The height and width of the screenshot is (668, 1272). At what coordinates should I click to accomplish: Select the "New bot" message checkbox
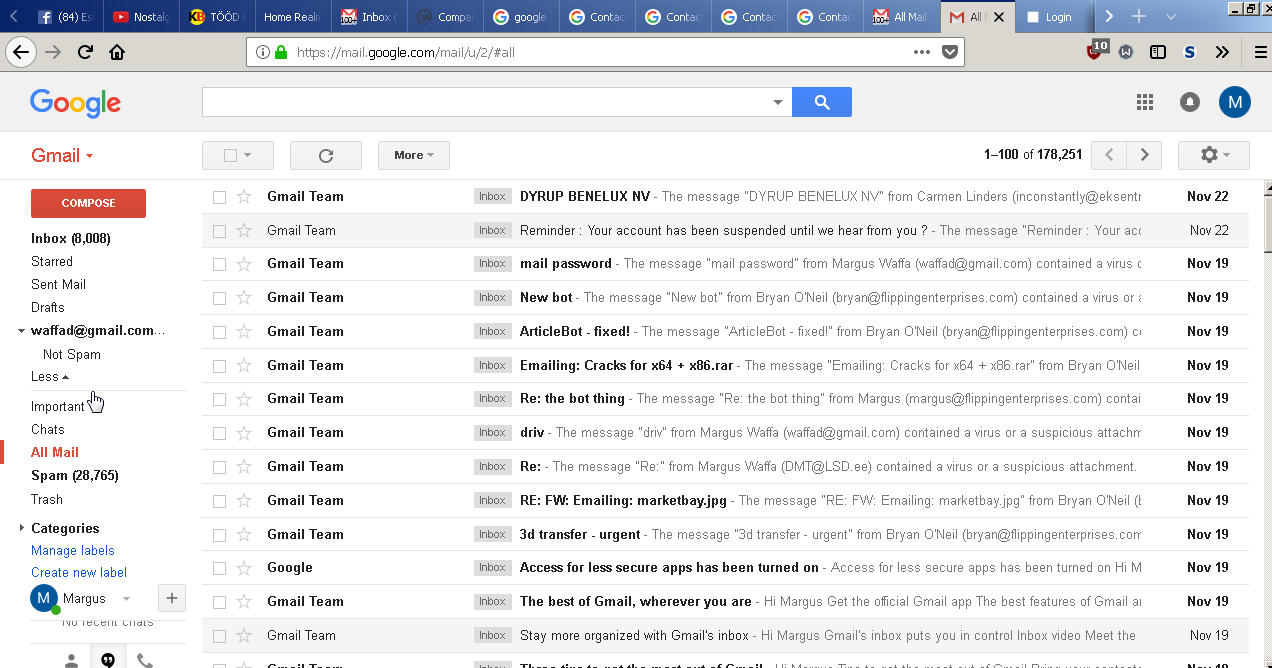pos(219,298)
